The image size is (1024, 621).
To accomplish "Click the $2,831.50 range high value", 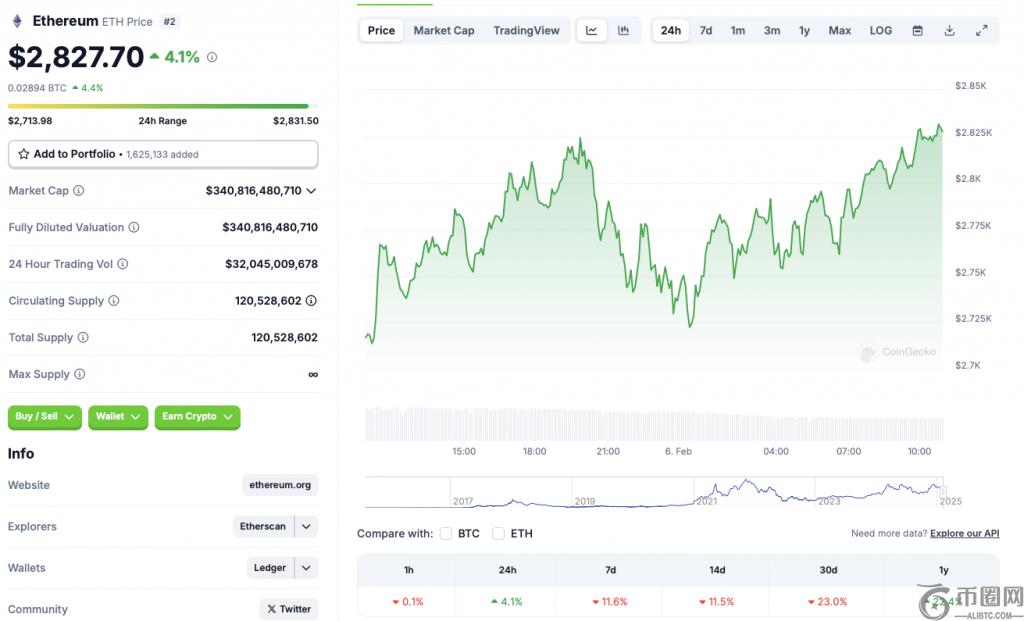I will click(x=296, y=121).
